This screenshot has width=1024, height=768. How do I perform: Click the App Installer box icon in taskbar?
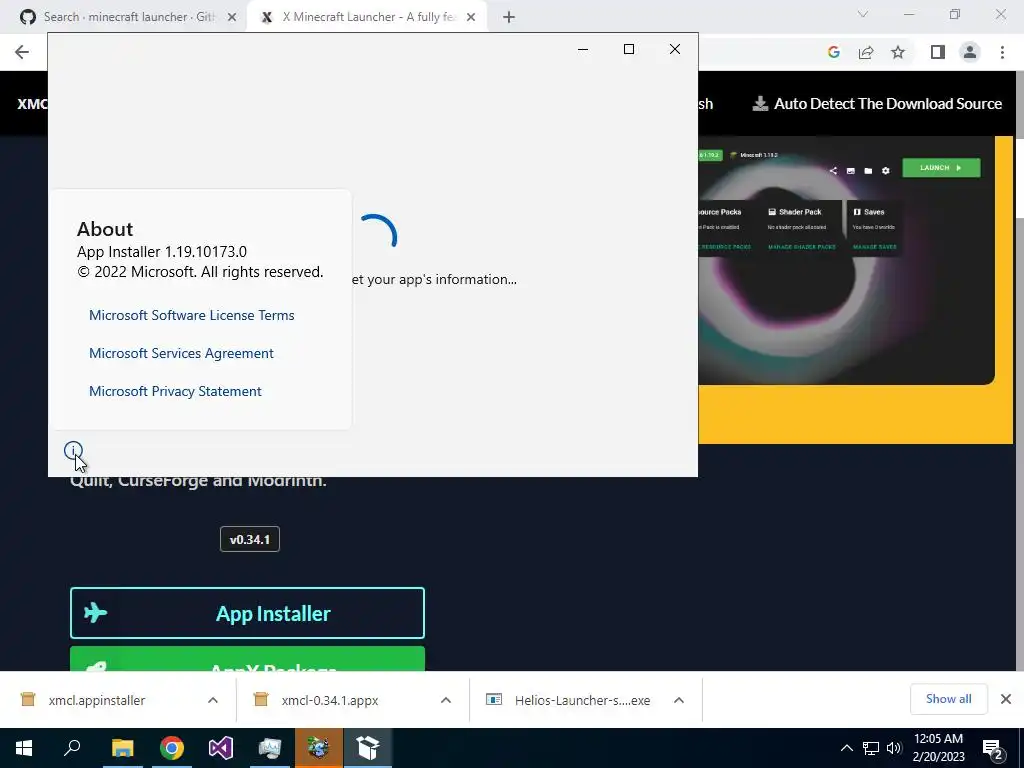pos(368,748)
